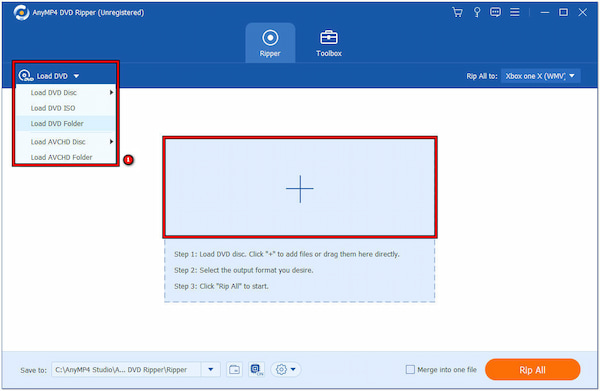Switch to the Toolbox tab
The width and height of the screenshot is (600, 391).
point(329,43)
